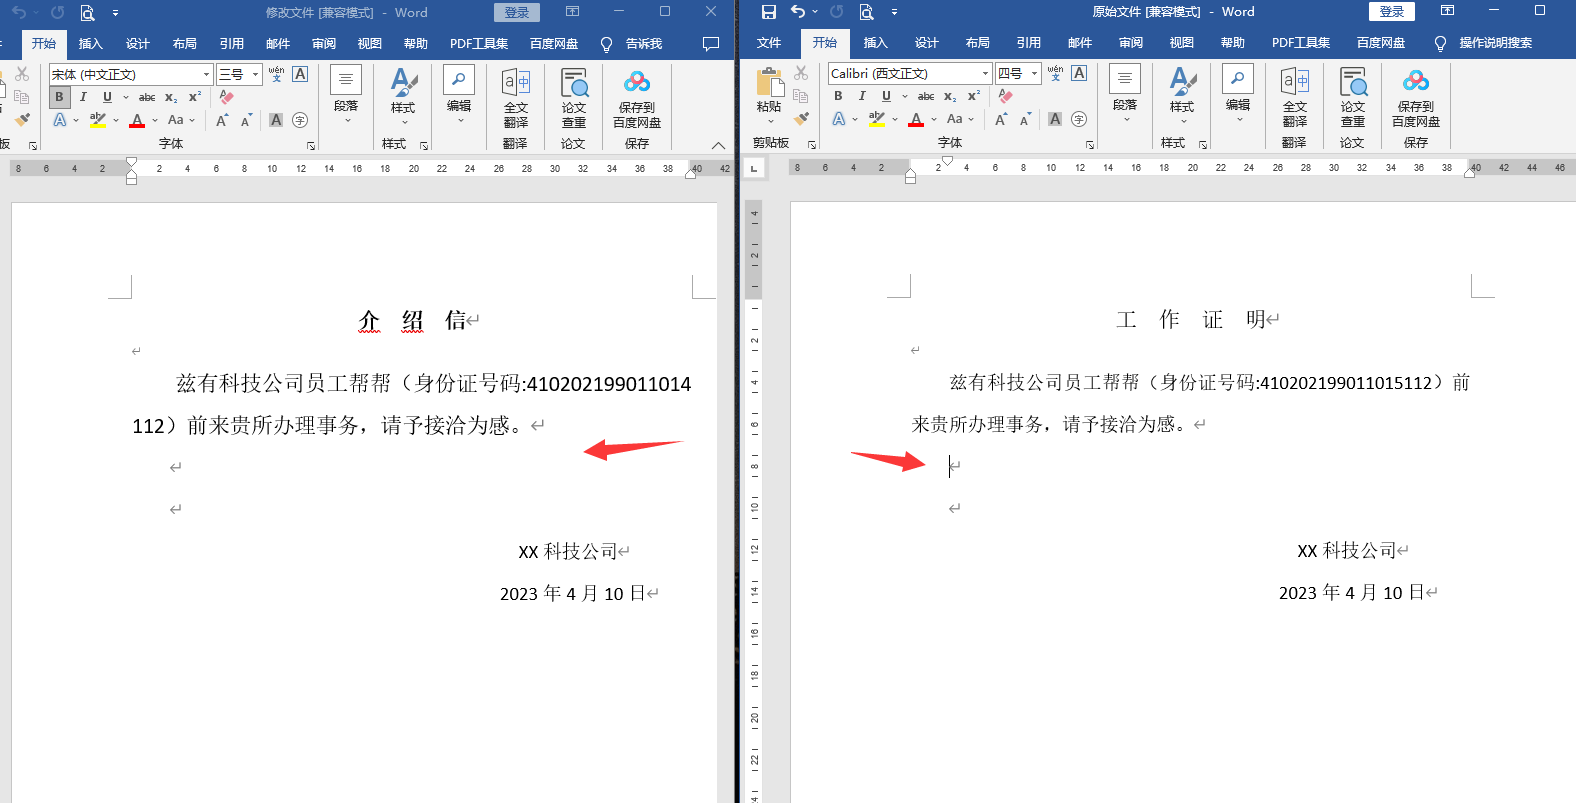Toggle Strikethrough in the 原始文件 window
This screenshot has width=1576, height=803.
pos(926,96)
